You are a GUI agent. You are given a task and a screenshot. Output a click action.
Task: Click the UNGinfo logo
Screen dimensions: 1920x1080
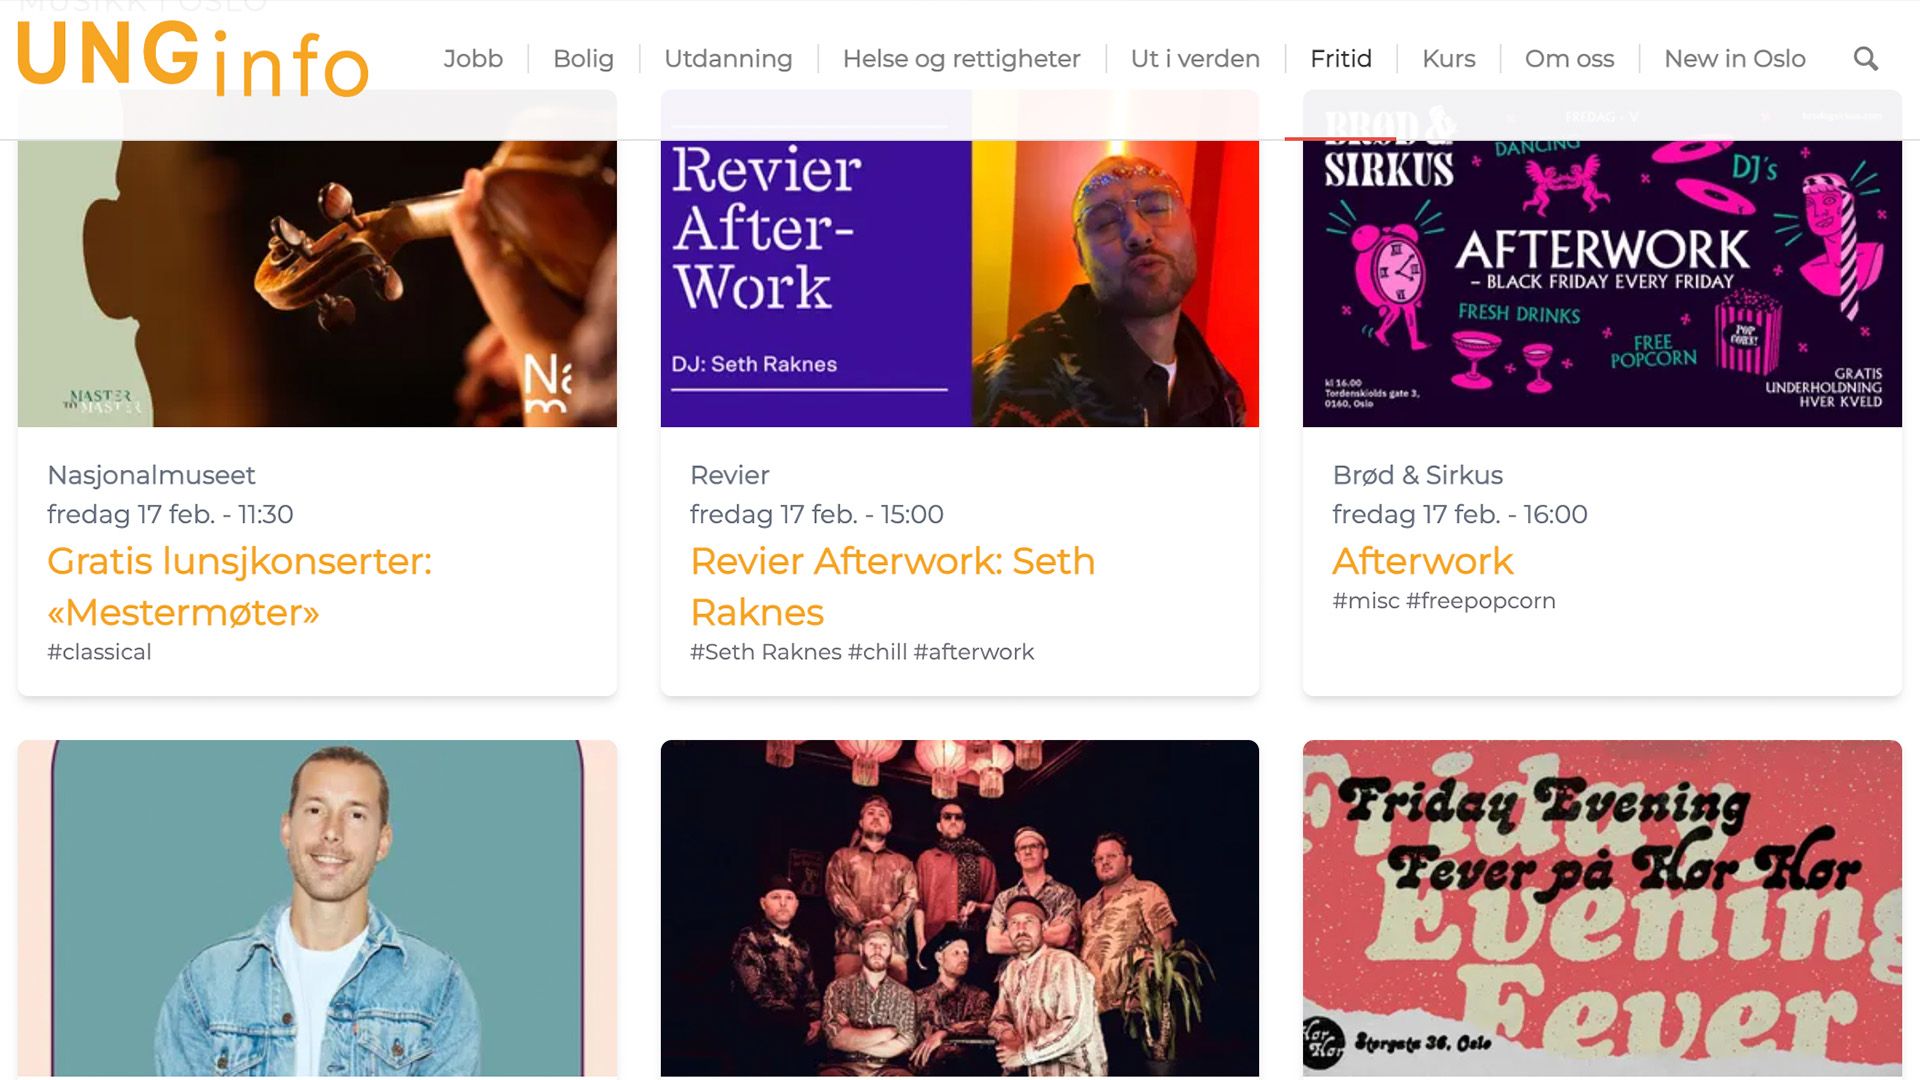193,58
